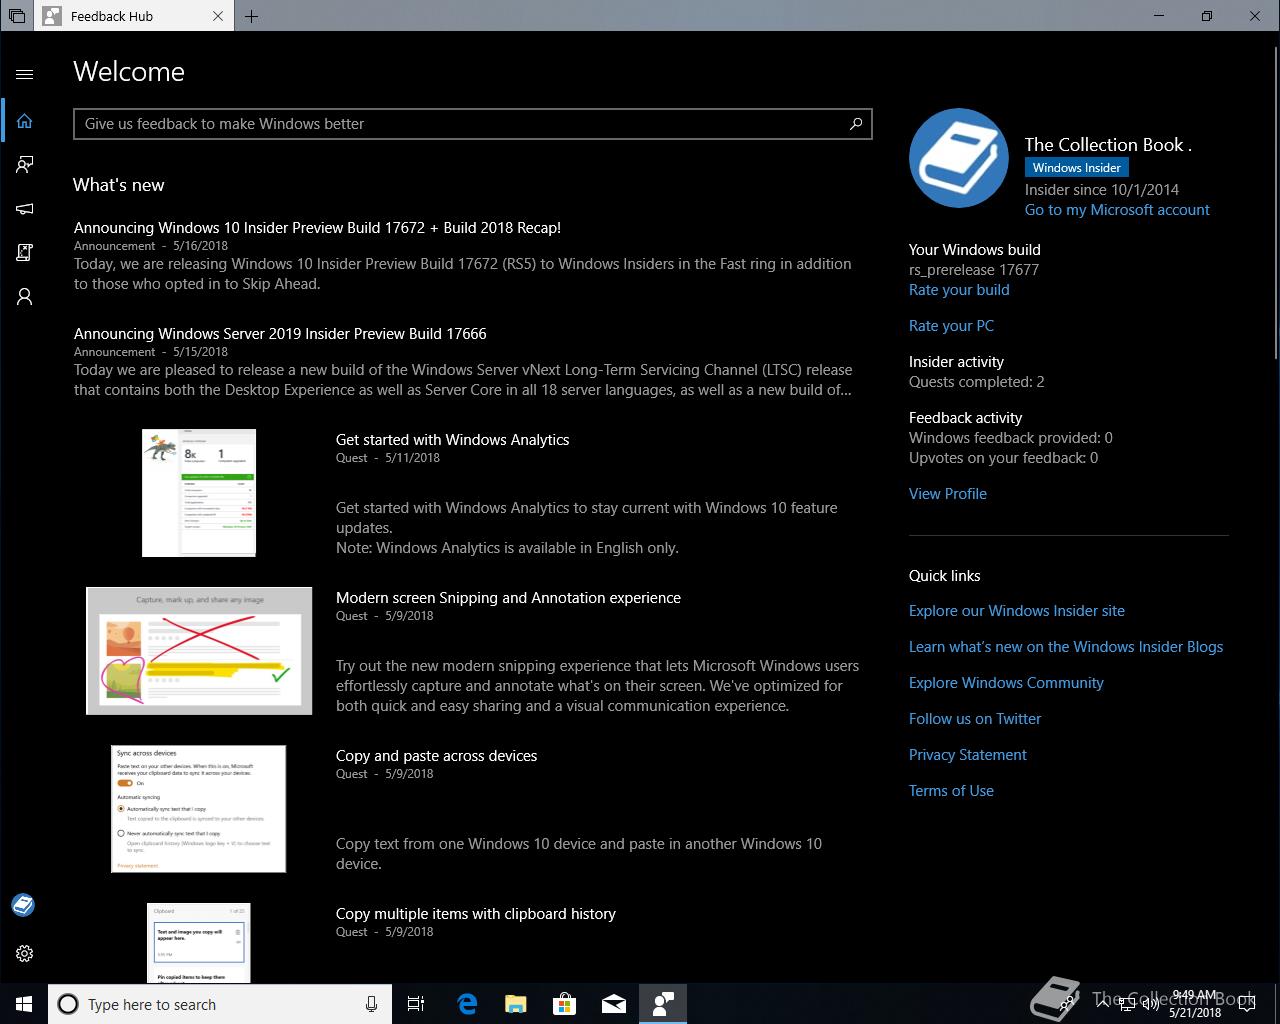This screenshot has width=1280, height=1024.
Task: Open the Profile person icon in sidebar
Action: tap(25, 297)
